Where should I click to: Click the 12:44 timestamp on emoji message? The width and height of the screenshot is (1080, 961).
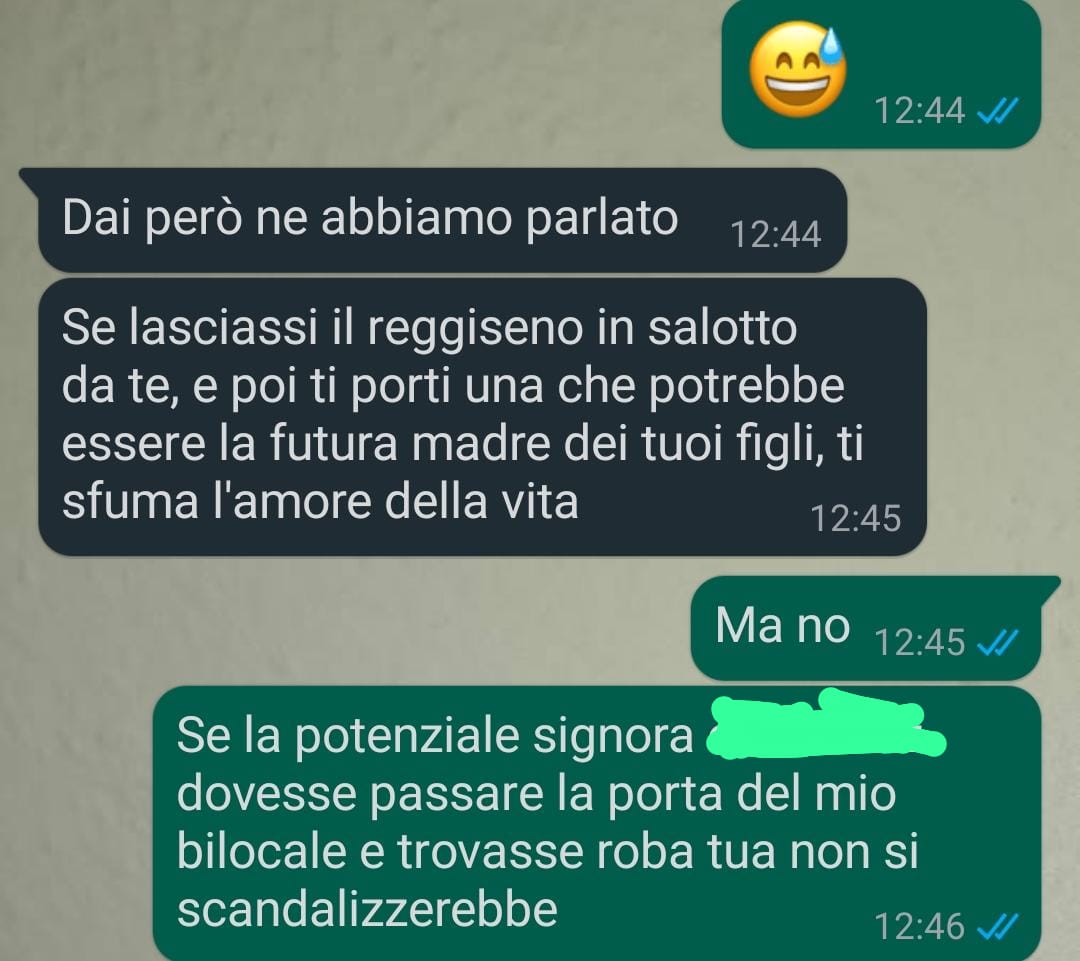tap(920, 110)
